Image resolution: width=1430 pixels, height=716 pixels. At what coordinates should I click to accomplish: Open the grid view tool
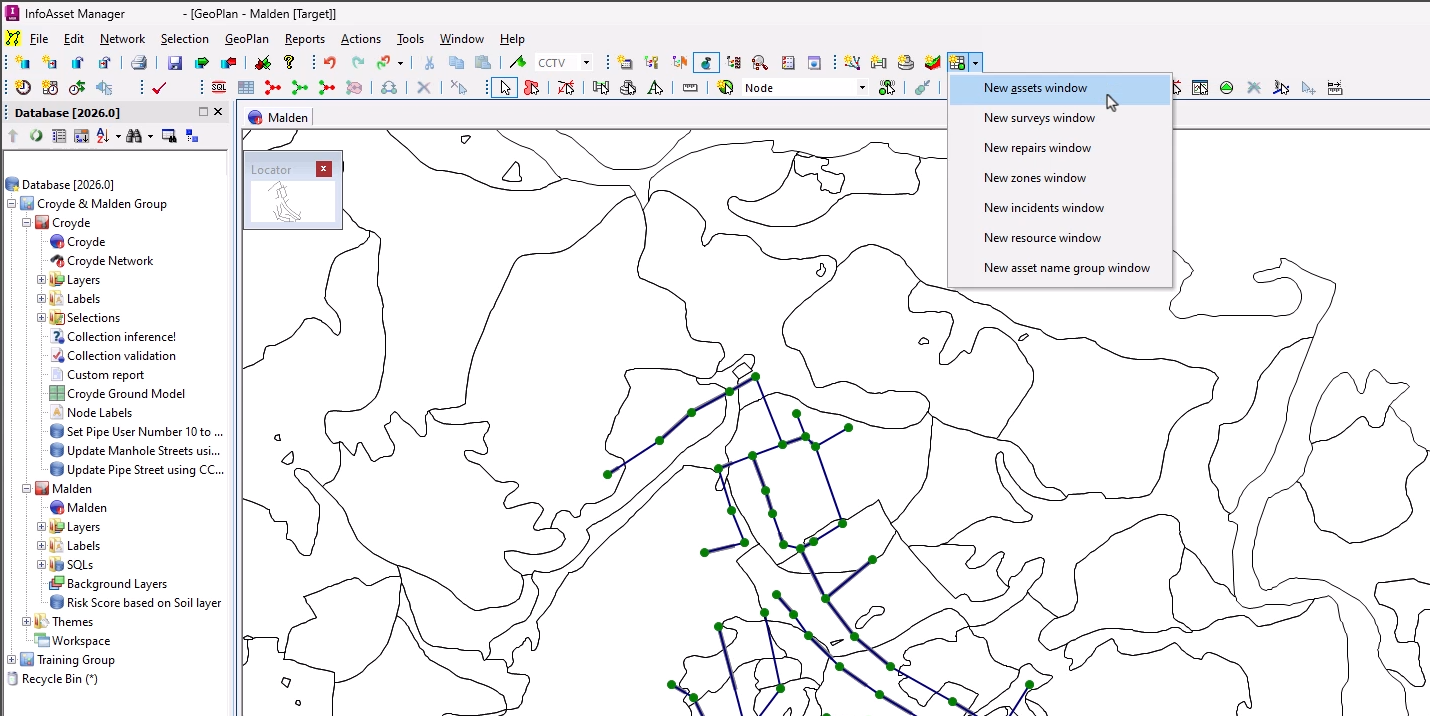coord(246,87)
